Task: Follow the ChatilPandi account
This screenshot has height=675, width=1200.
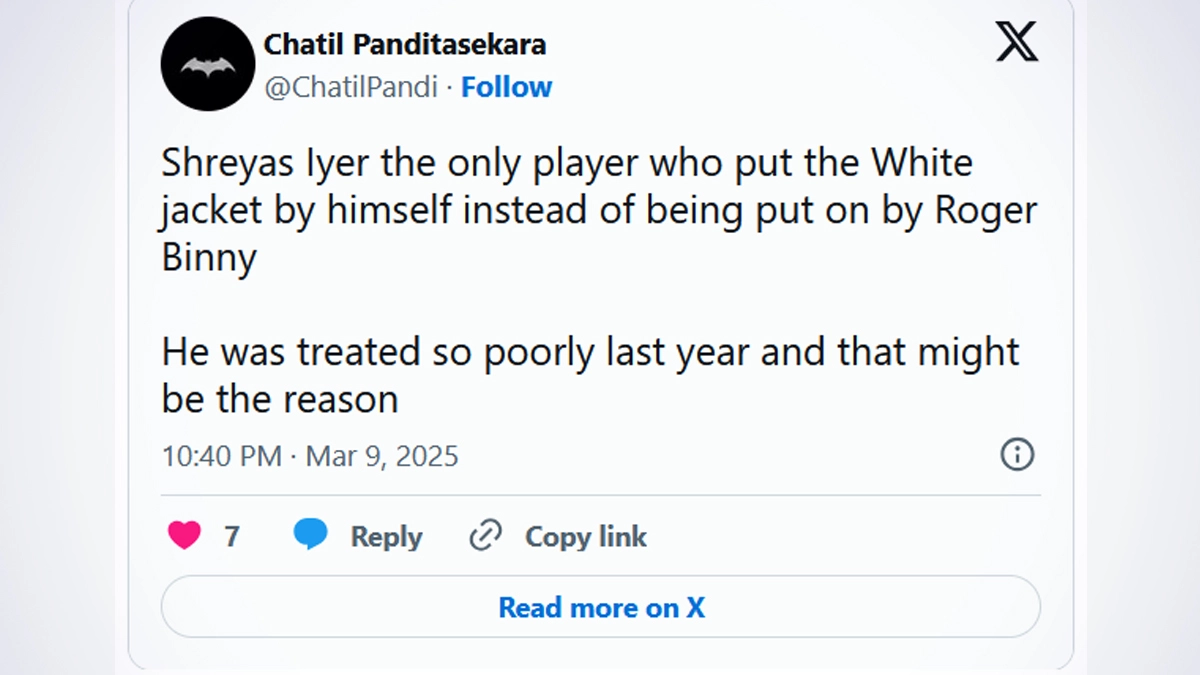Action: pos(506,88)
